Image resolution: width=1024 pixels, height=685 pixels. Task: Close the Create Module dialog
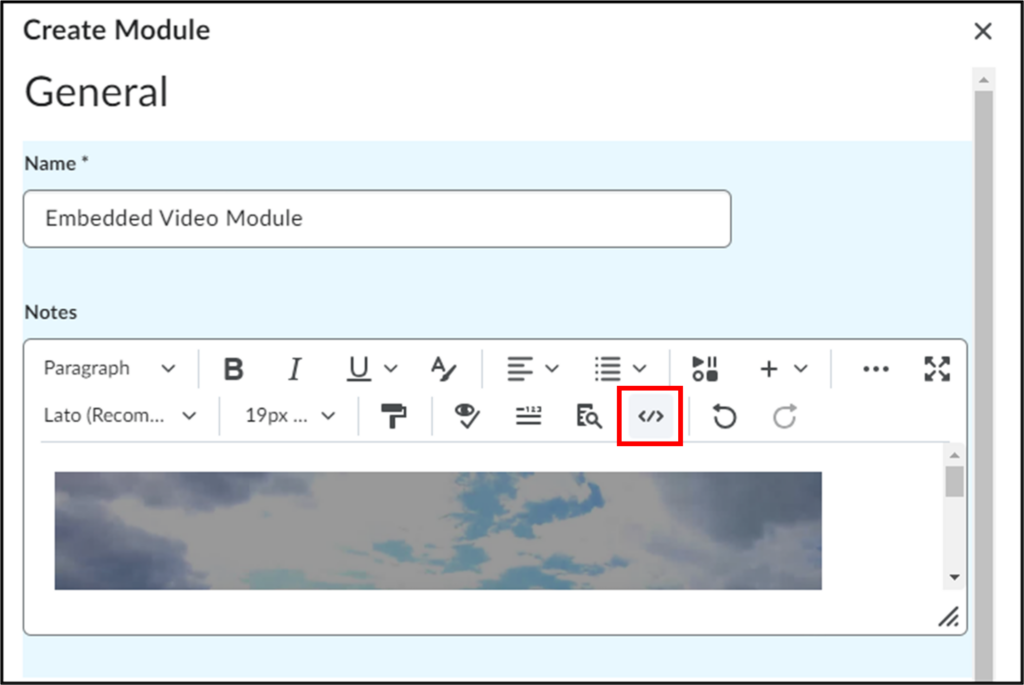point(983,31)
